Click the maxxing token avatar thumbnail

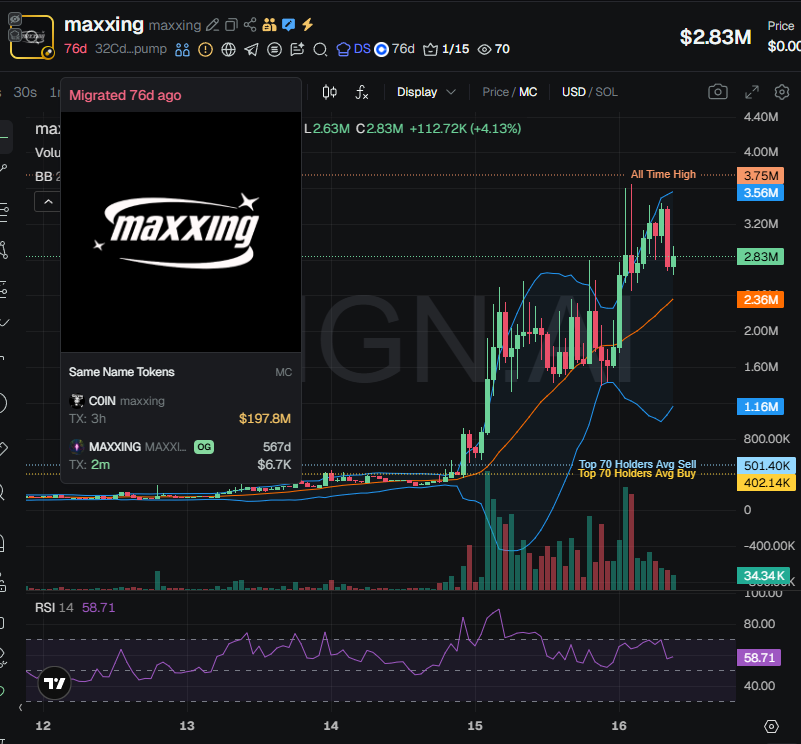[32, 37]
